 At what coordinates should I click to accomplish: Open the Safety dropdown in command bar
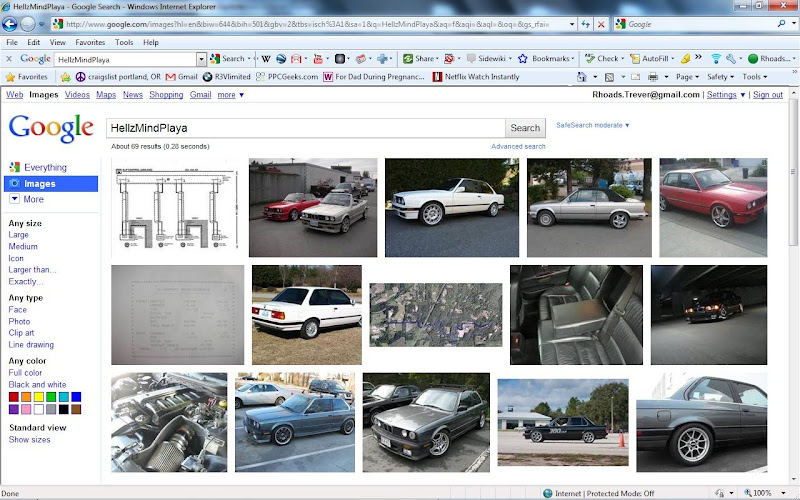tap(719, 77)
